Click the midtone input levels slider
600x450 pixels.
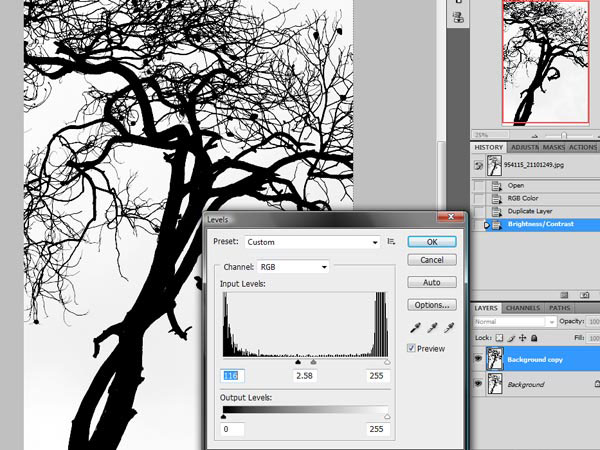click(x=313, y=362)
